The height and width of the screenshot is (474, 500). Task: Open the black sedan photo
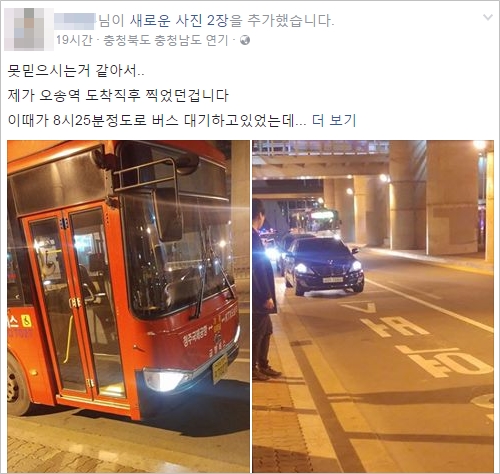tap(373, 306)
